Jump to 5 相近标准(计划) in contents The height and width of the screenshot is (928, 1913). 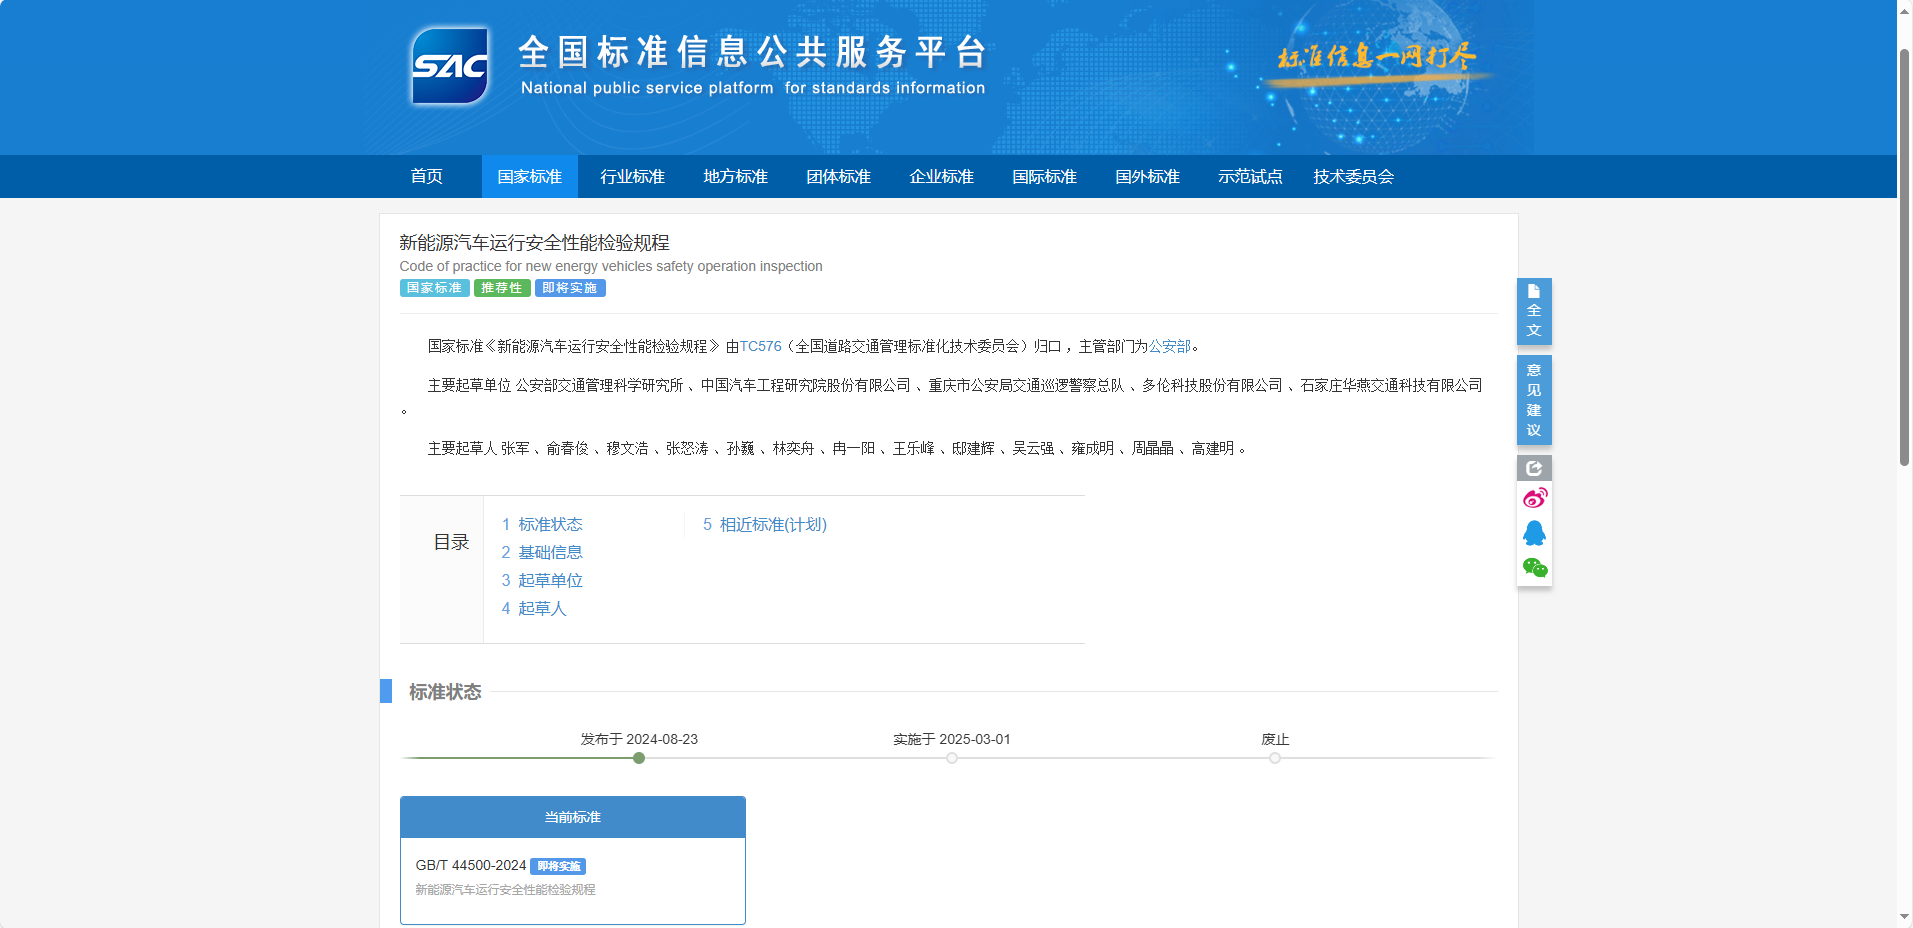[x=765, y=524]
